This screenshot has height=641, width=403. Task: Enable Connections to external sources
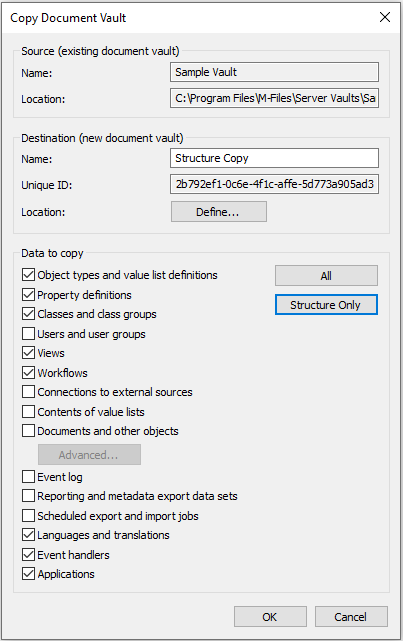click(28, 392)
